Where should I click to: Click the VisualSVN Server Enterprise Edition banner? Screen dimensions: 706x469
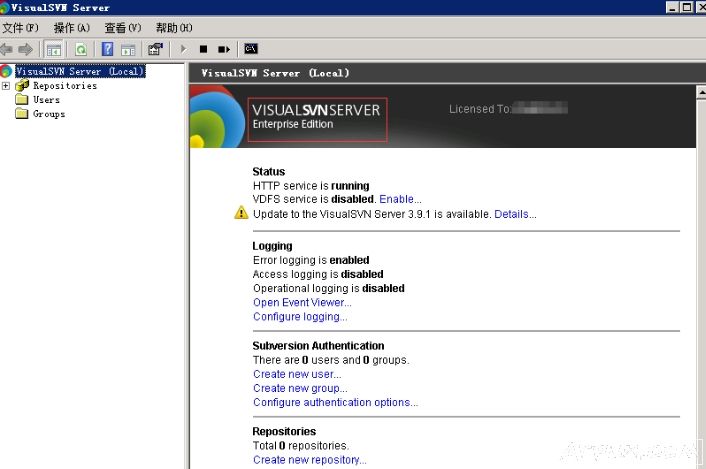[317, 119]
